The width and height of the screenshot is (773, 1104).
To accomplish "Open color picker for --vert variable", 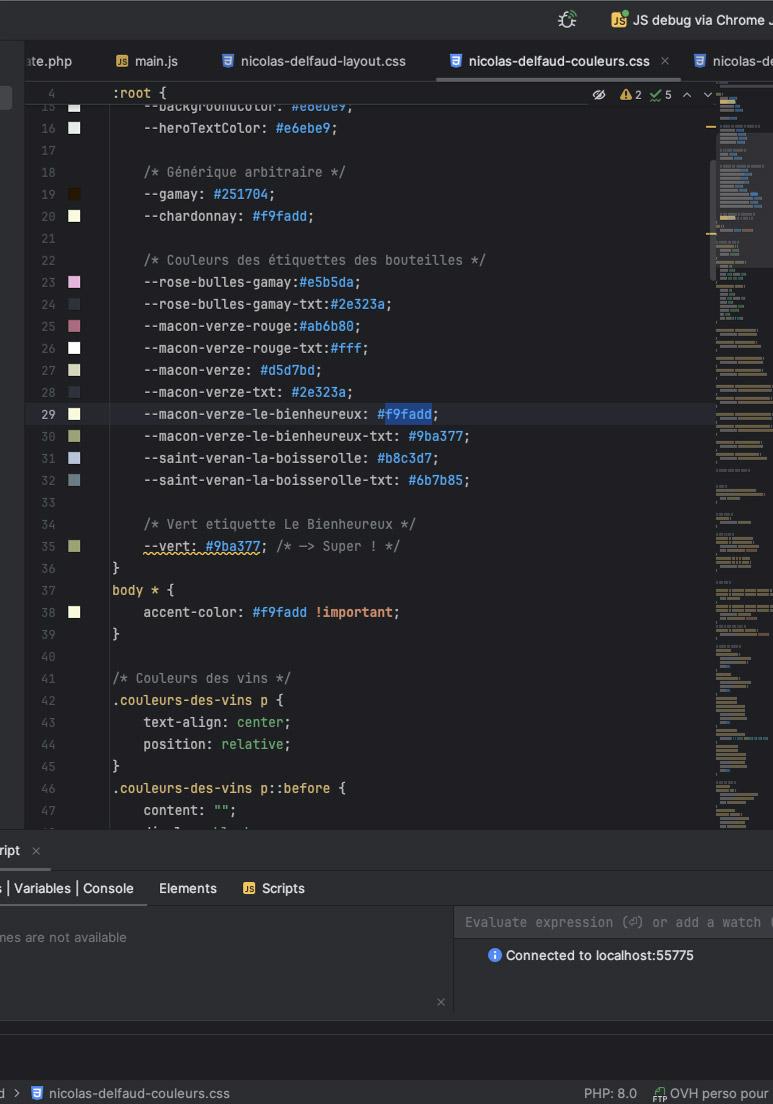I will click(74, 546).
